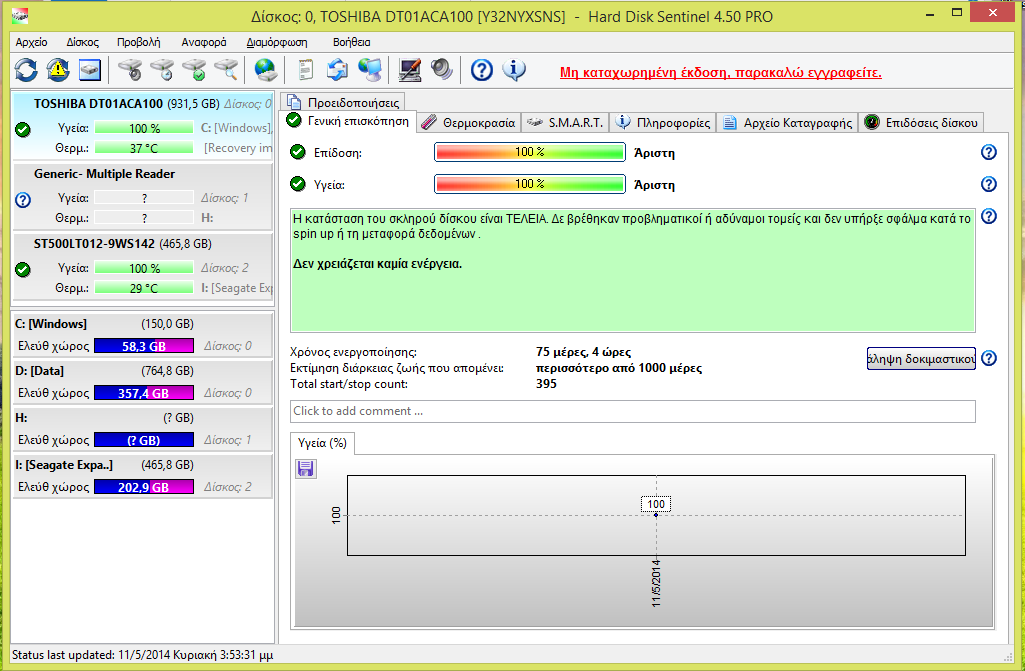
Task: Select the C: [Windows] partition entry
Action: (143, 335)
